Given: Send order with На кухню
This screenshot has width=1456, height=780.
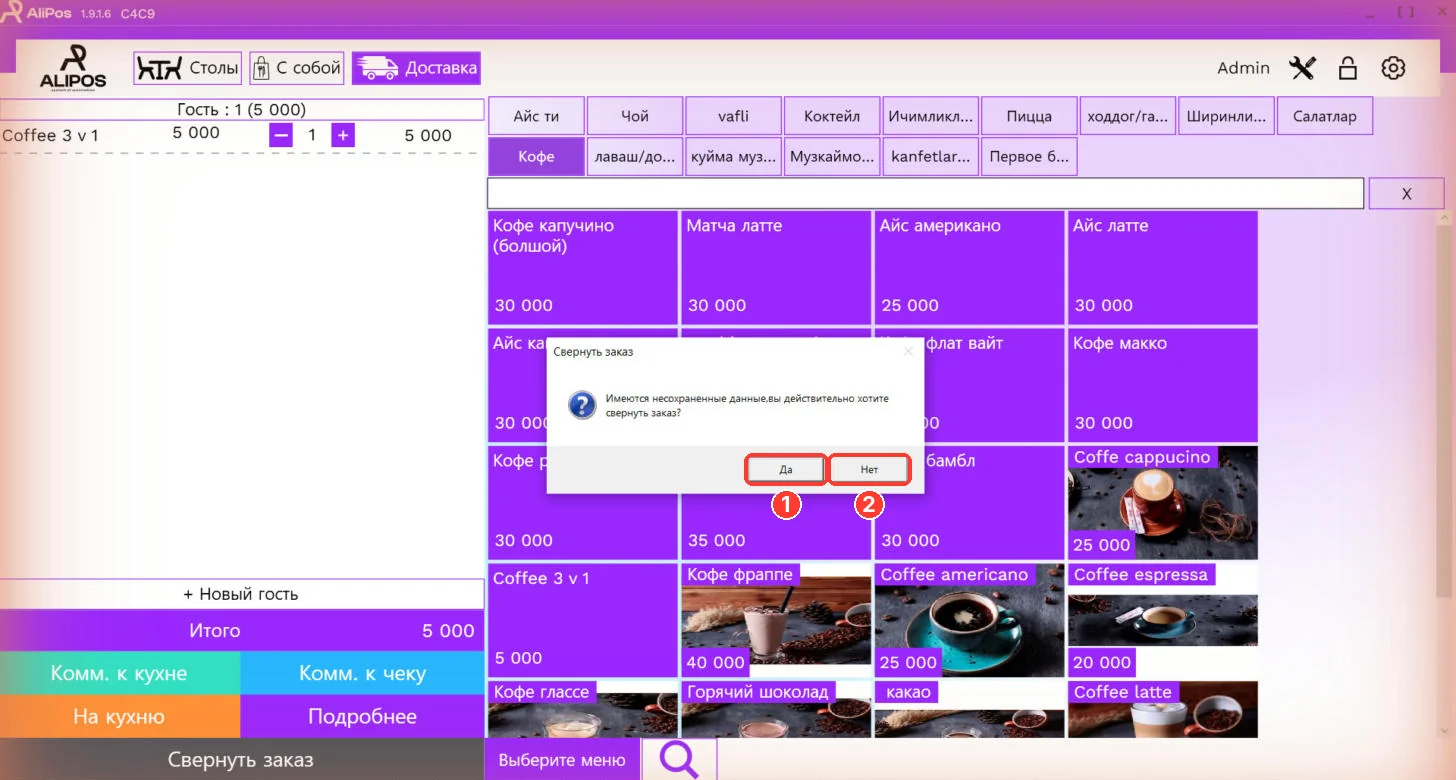Looking at the screenshot, I should click(x=119, y=717).
